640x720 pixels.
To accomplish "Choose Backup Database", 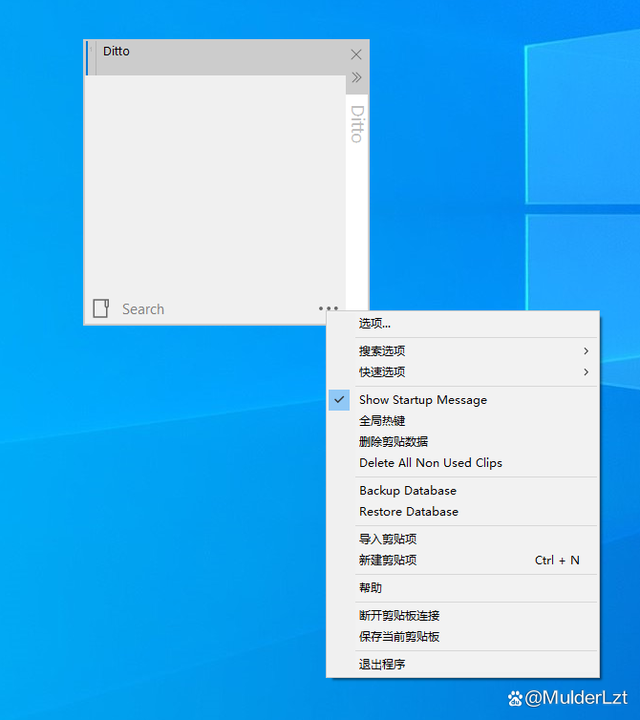I will point(462,491).
